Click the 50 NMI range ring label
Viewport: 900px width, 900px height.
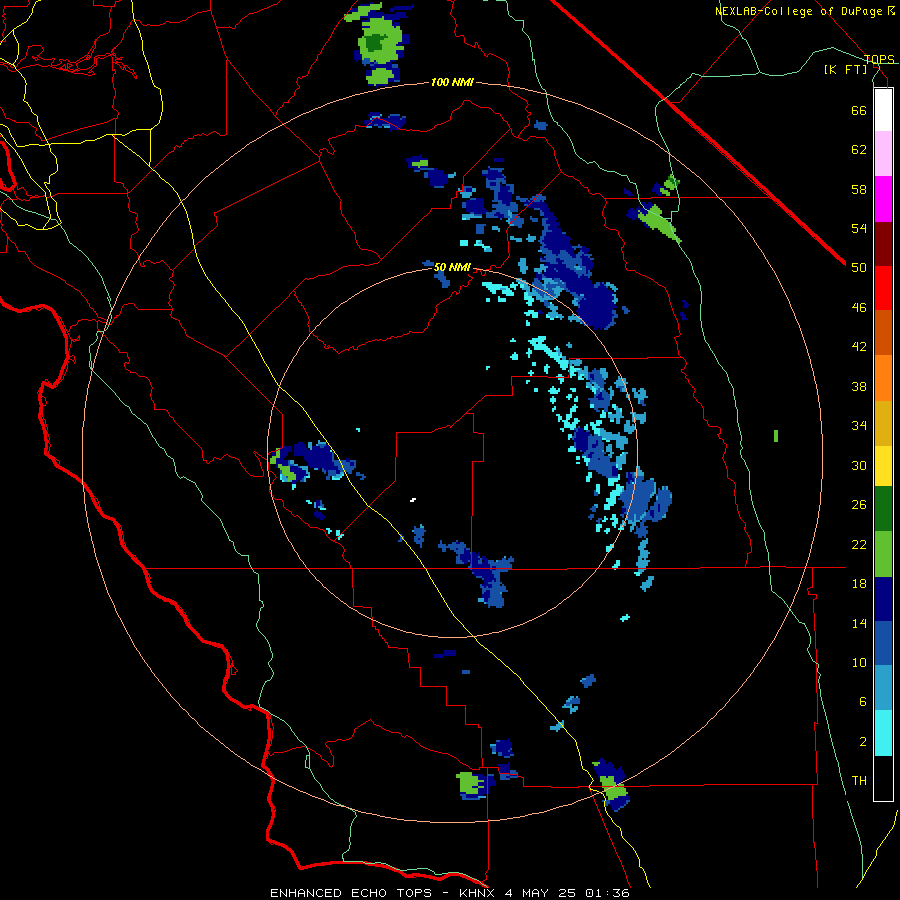pos(452,267)
